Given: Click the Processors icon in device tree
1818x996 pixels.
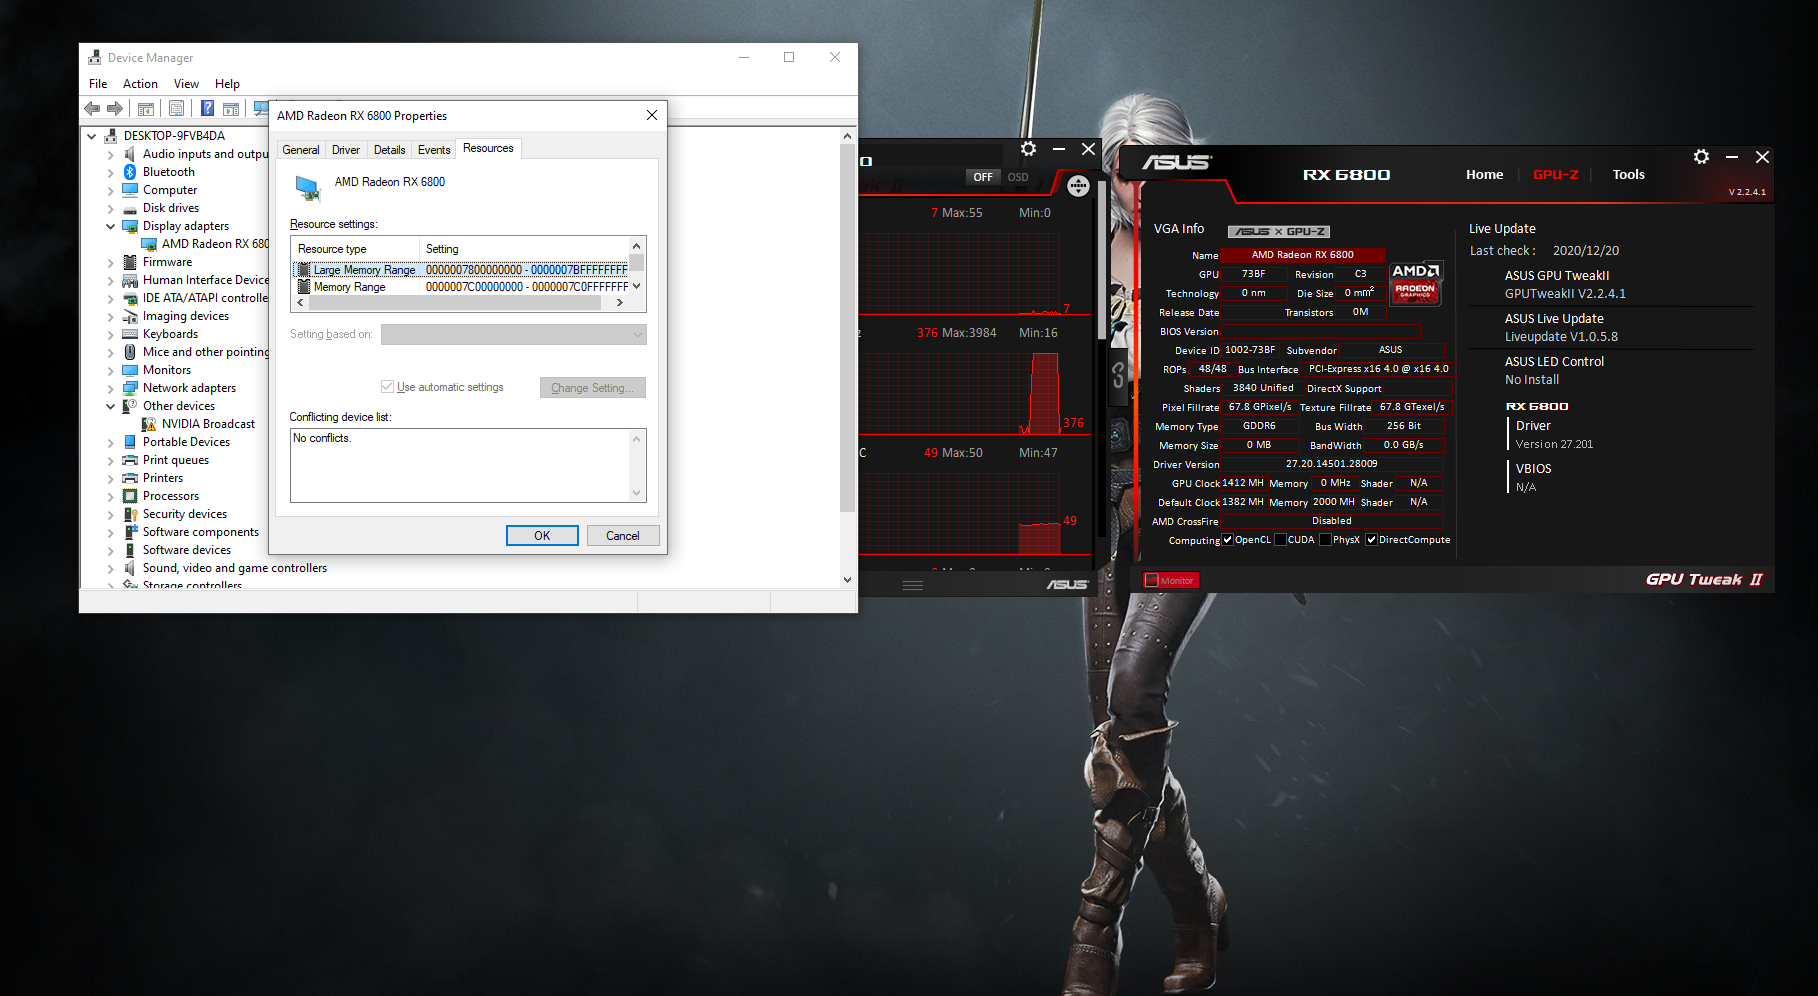Looking at the screenshot, I should (x=130, y=496).
